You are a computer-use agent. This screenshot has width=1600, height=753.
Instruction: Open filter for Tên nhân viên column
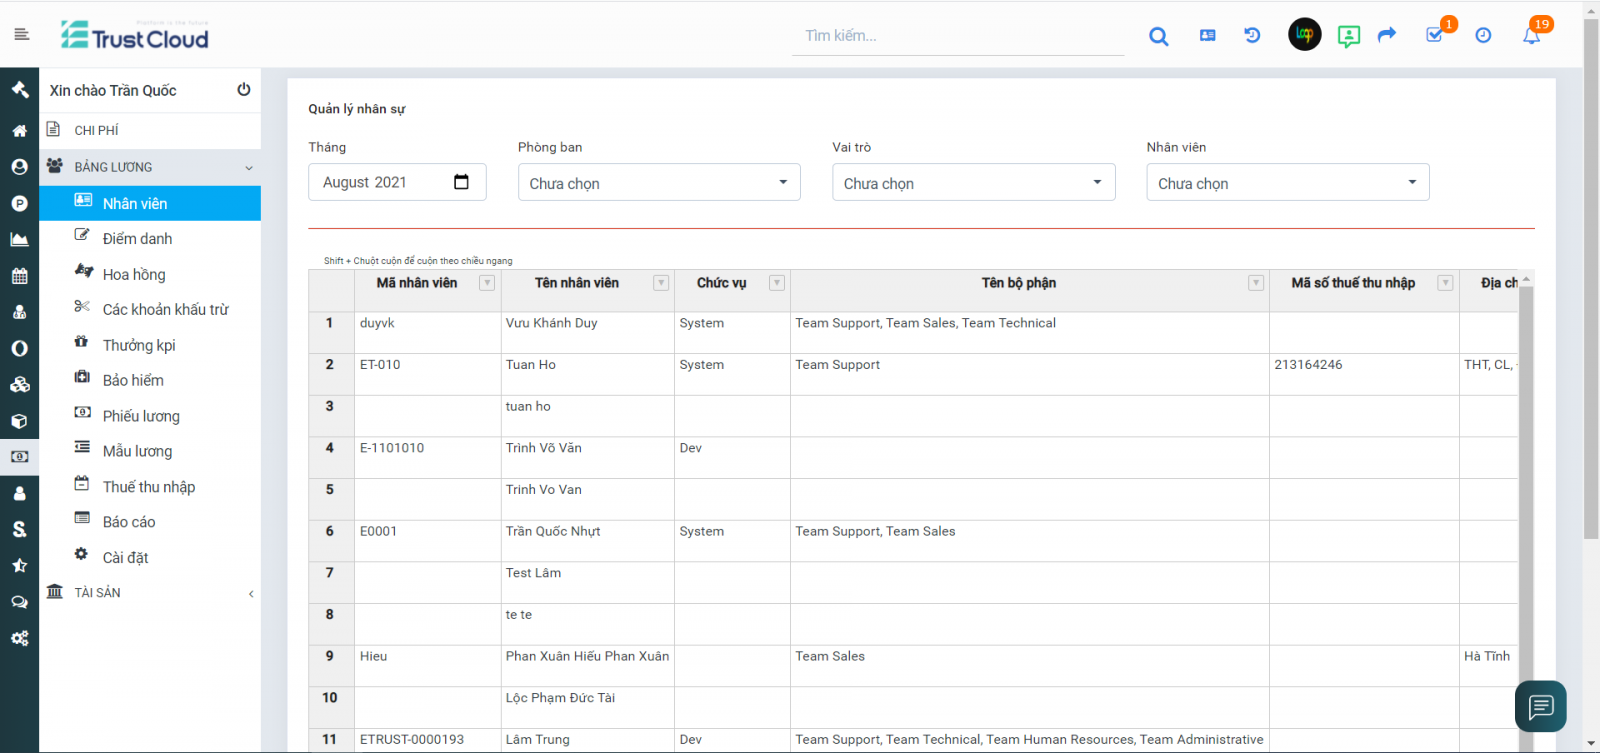coord(661,283)
